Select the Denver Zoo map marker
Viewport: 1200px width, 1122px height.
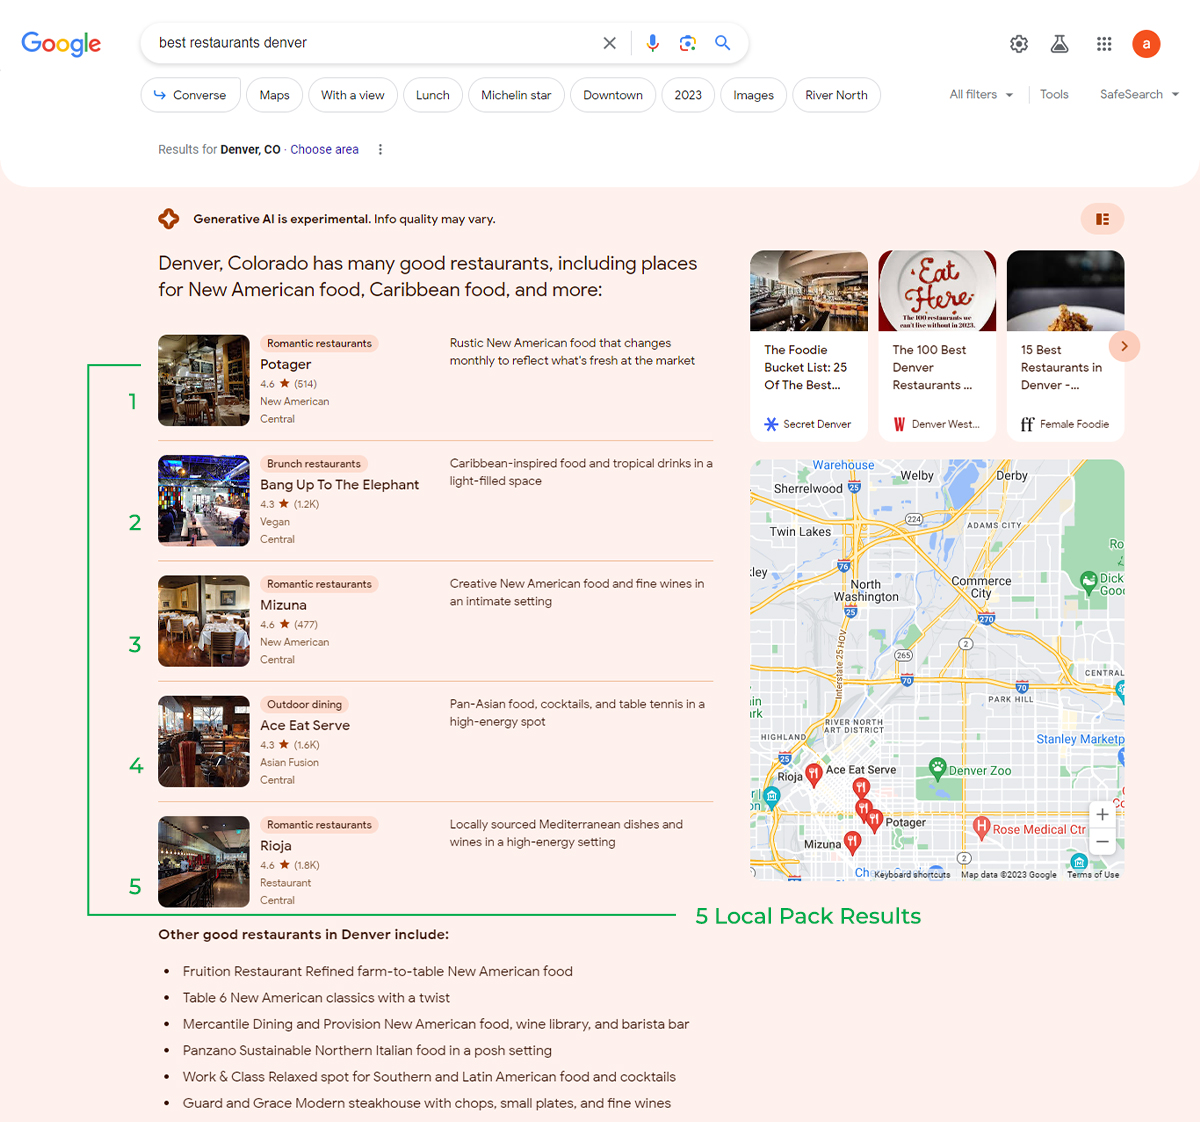pos(937,768)
